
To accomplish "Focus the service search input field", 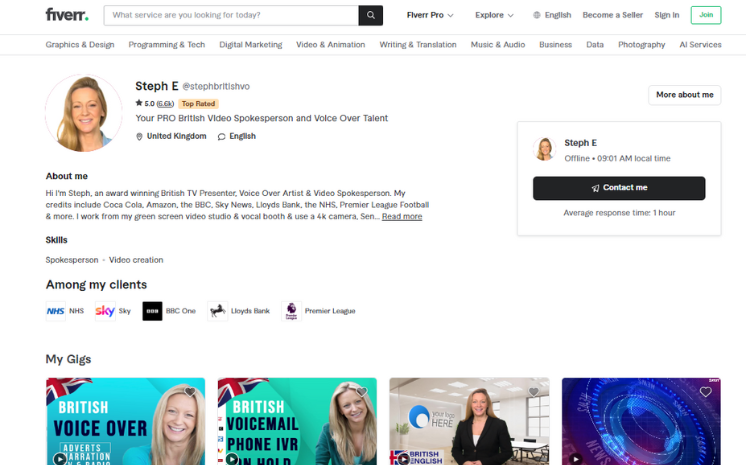I will tap(231, 15).
